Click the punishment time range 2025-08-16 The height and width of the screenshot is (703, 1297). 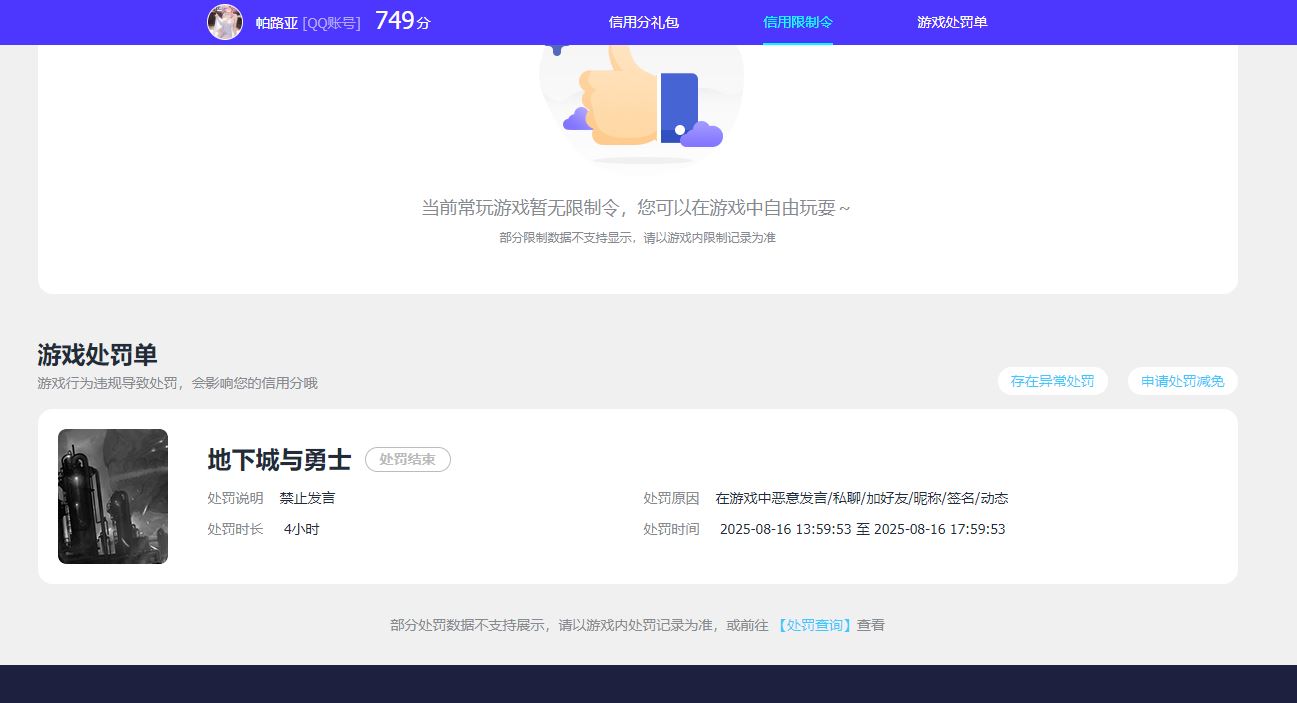[862, 529]
